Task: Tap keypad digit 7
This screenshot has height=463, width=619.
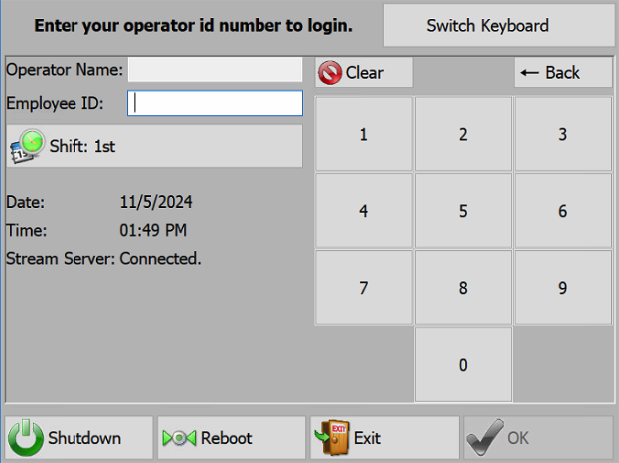Action: pyautogui.click(x=364, y=287)
